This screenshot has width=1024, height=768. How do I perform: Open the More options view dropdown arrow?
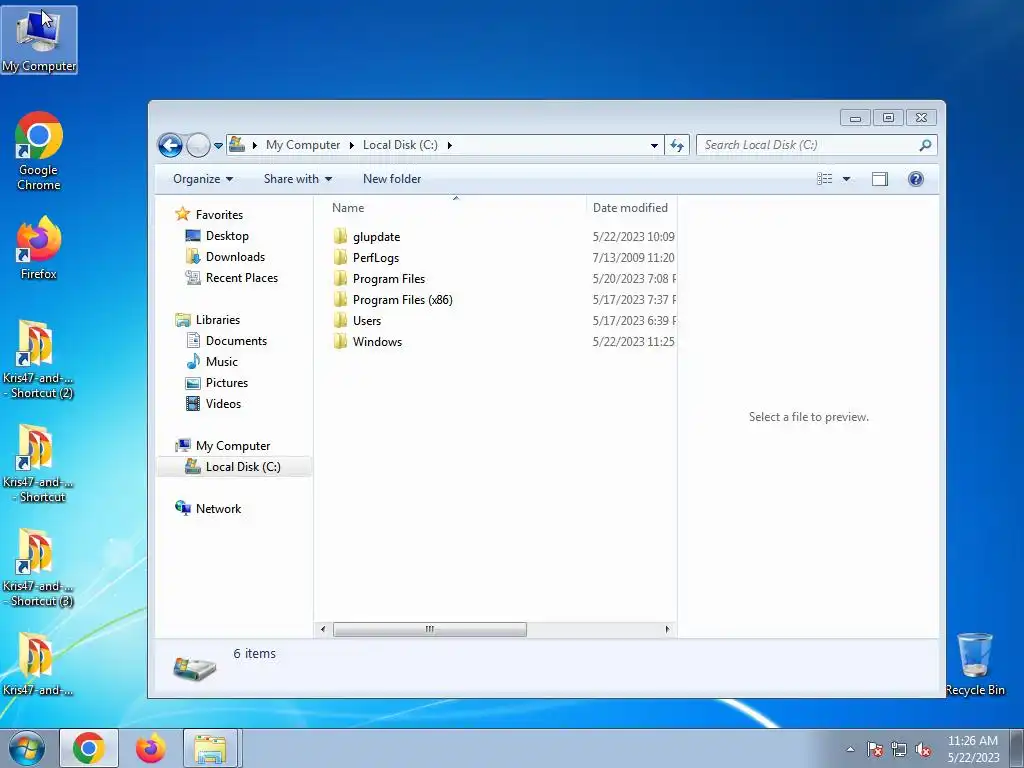pyautogui.click(x=846, y=179)
